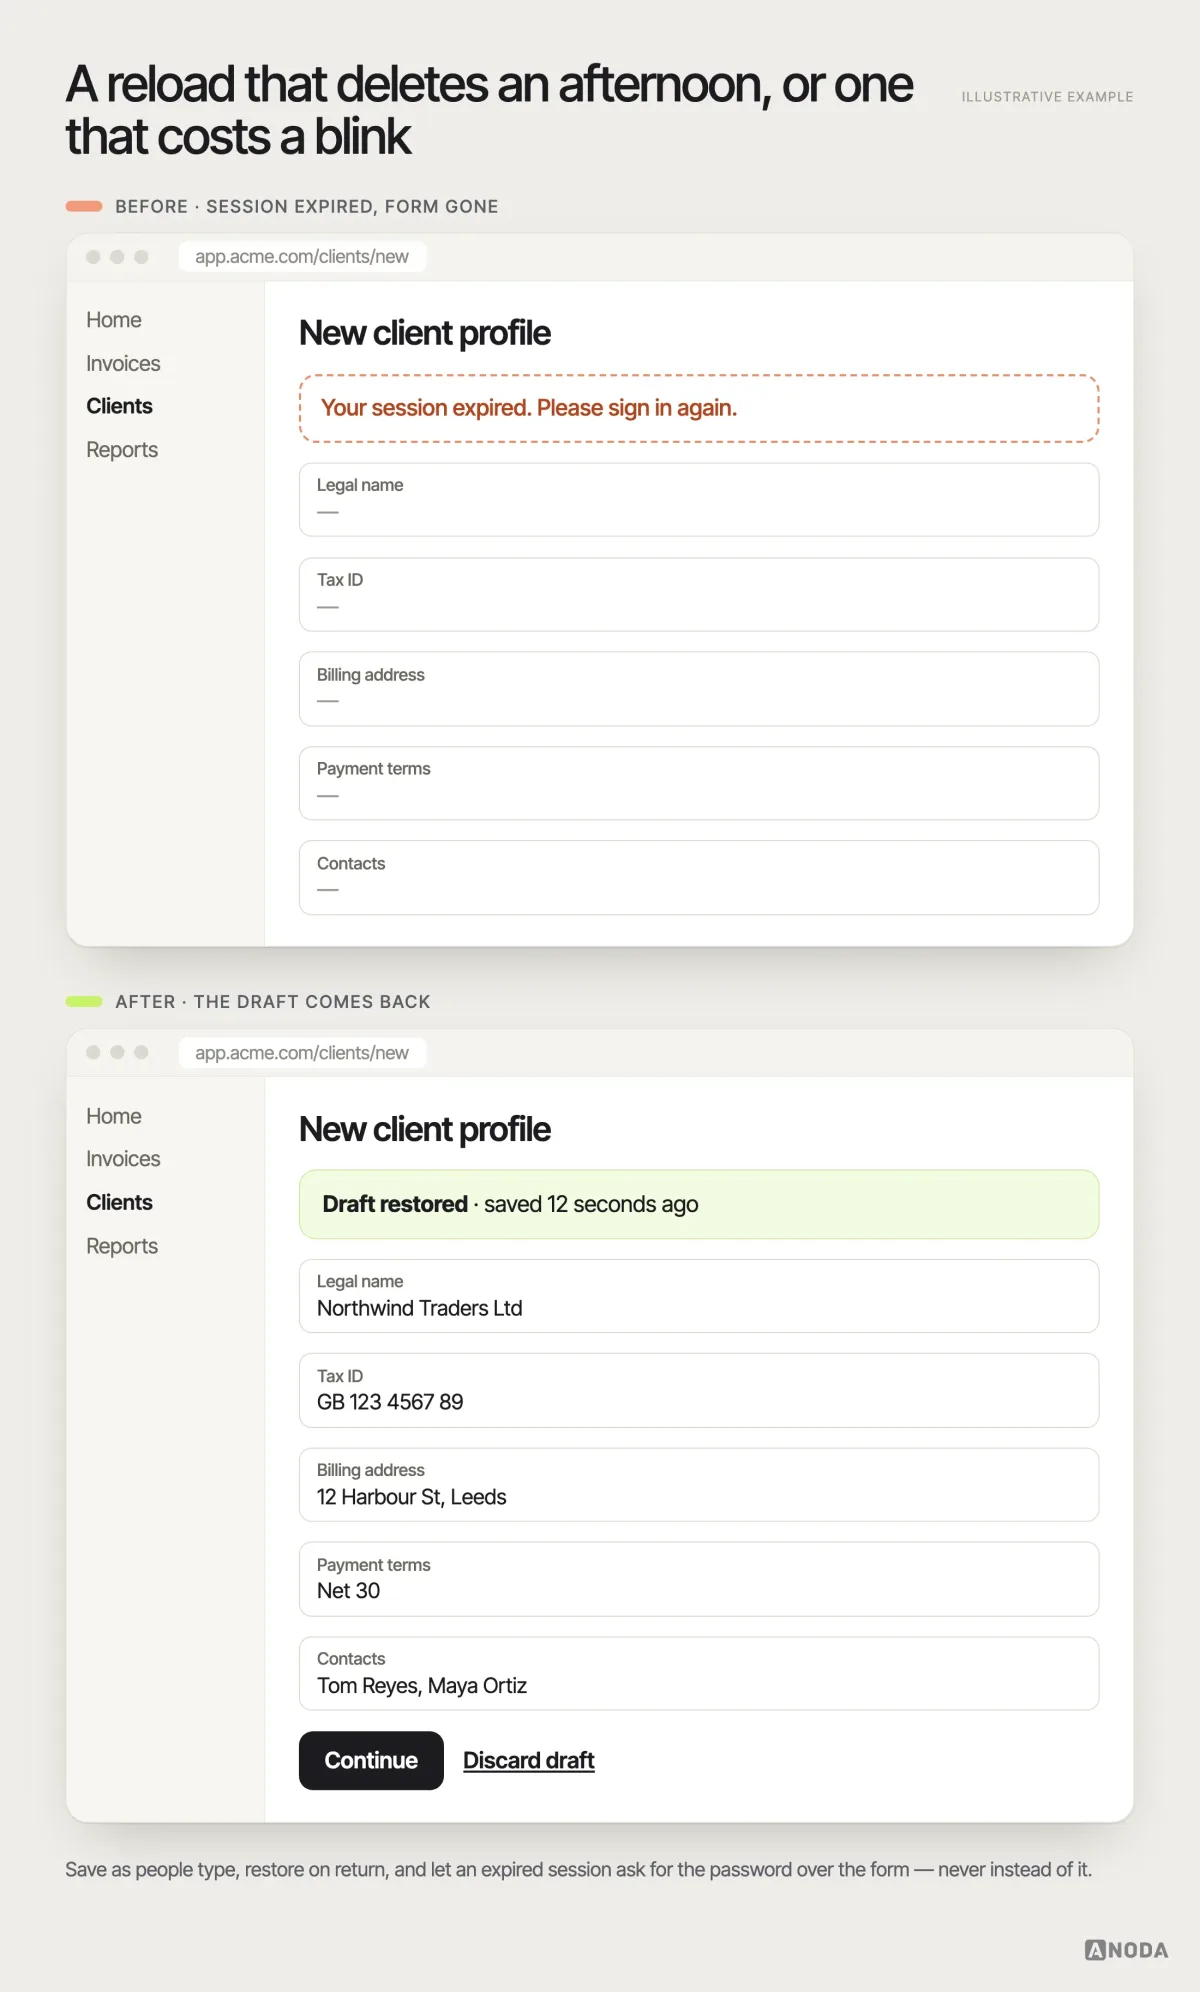Click the 12 Harbour St, Leeds address field

699,1485
